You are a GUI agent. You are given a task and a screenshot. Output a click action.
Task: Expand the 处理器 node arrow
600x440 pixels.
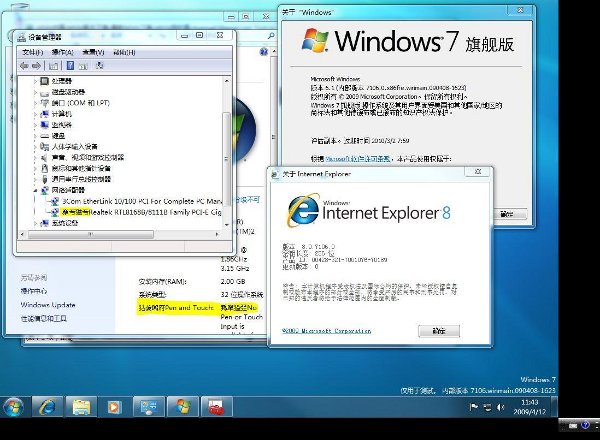click(35, 81)
